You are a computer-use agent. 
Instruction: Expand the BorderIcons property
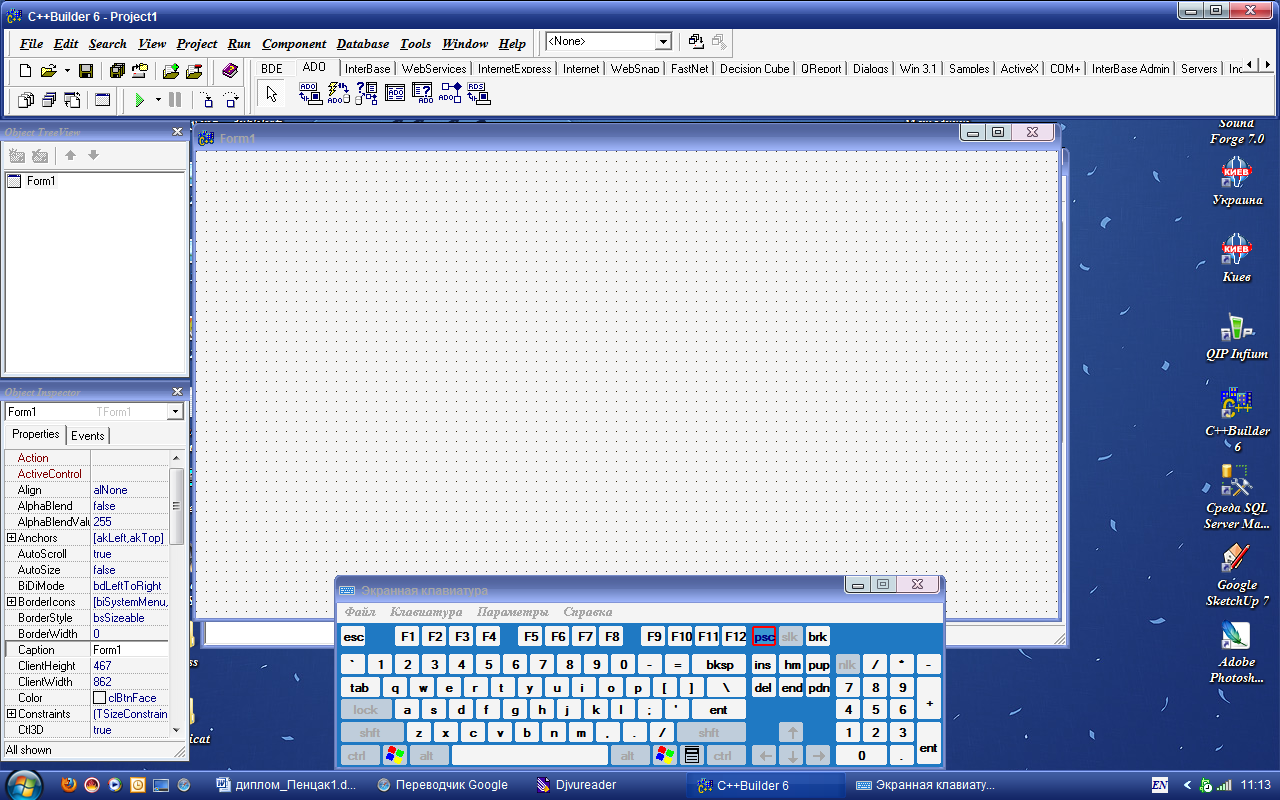tap(11, 602)
